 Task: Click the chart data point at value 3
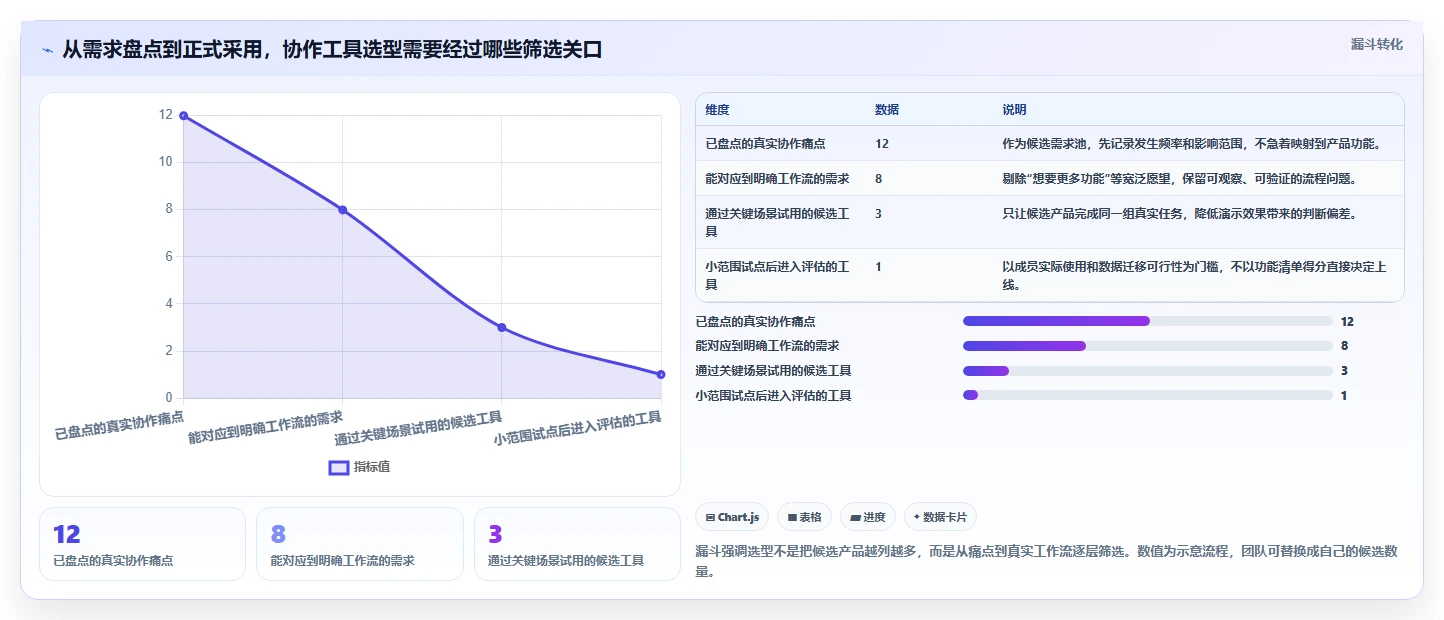pyautogui.click(x=502, y=327)
